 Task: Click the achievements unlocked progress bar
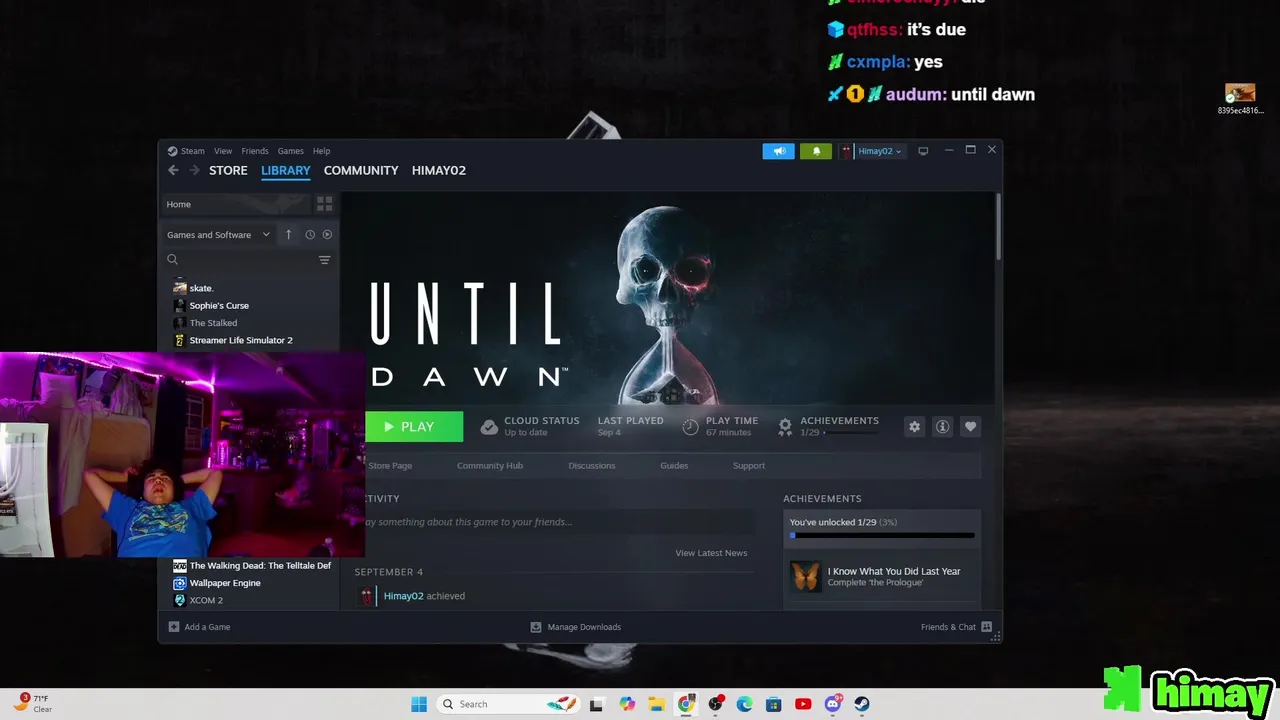click(882, 535)
